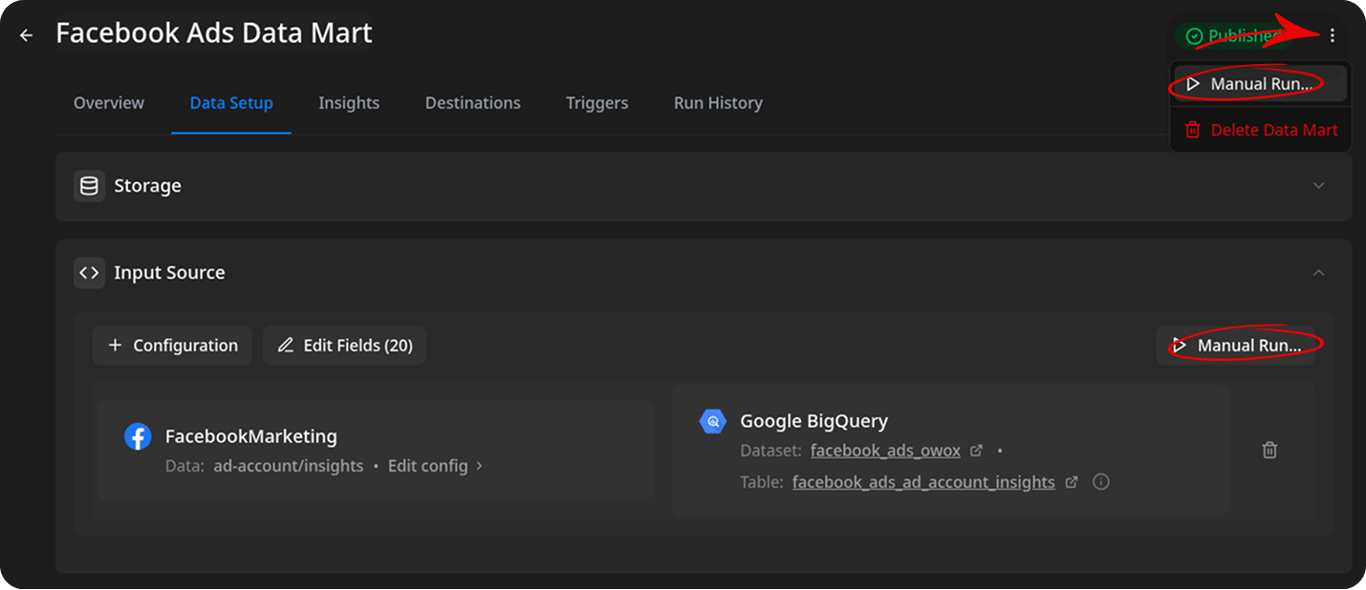Click the Input Source code icon
The width and height of the screenshot is (1366, 590).
(x=89, y=273)
